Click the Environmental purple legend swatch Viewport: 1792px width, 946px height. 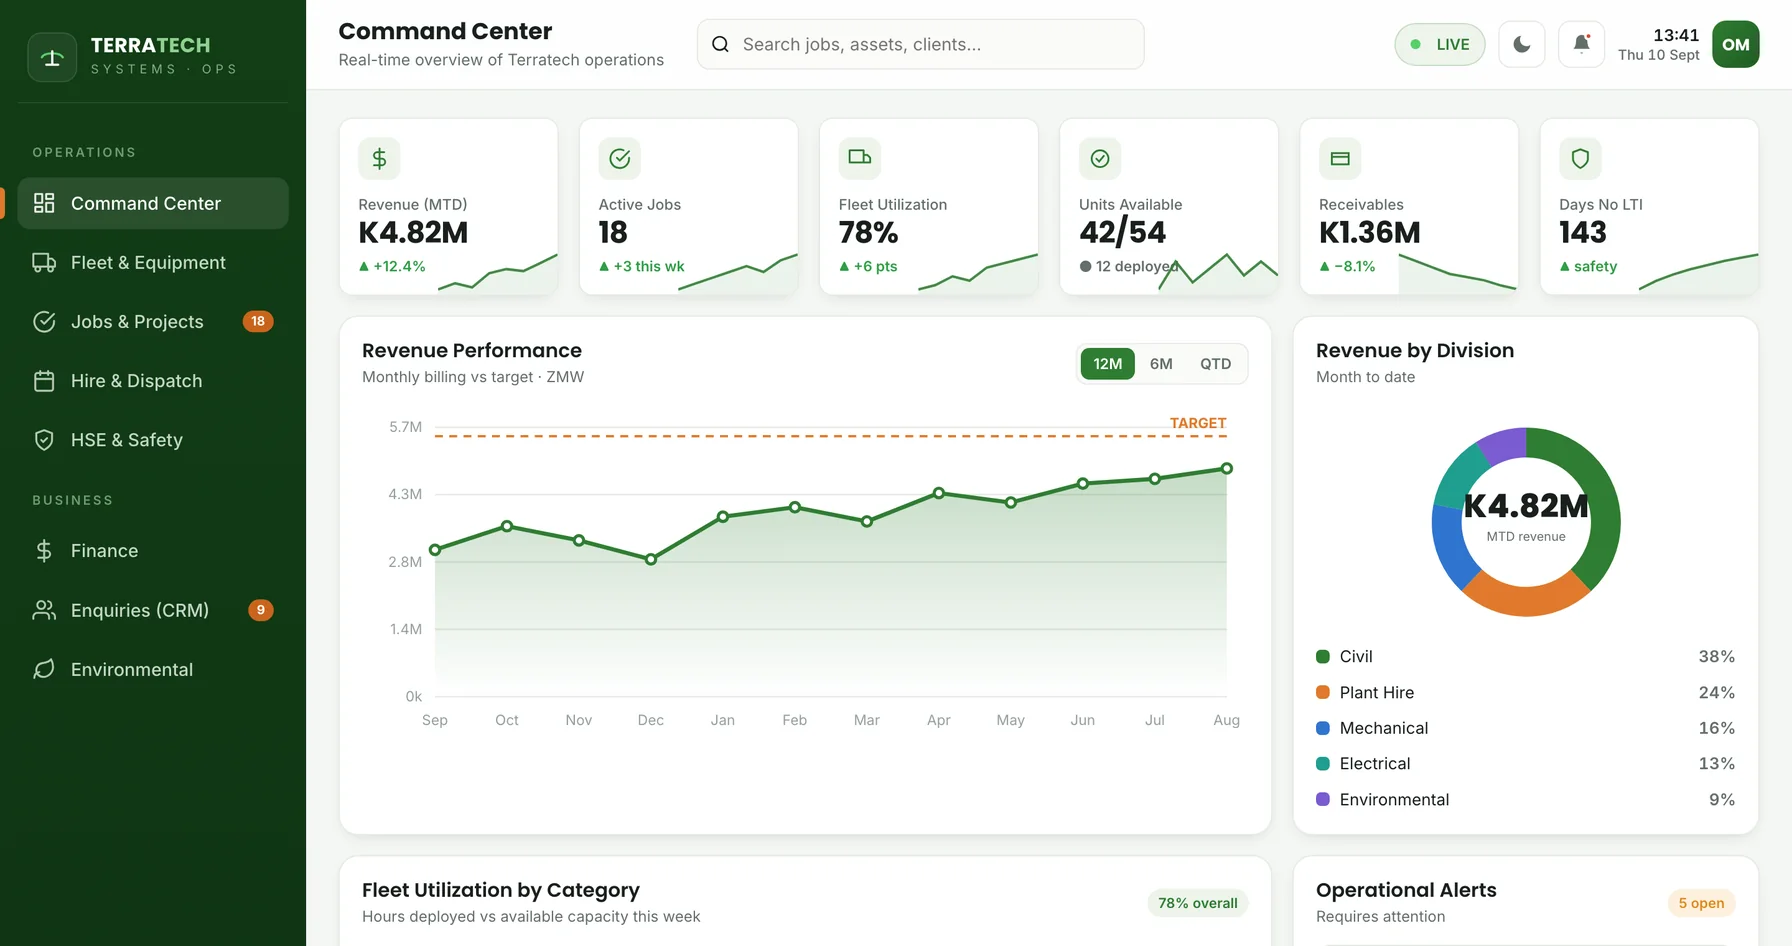point(1323,799)
